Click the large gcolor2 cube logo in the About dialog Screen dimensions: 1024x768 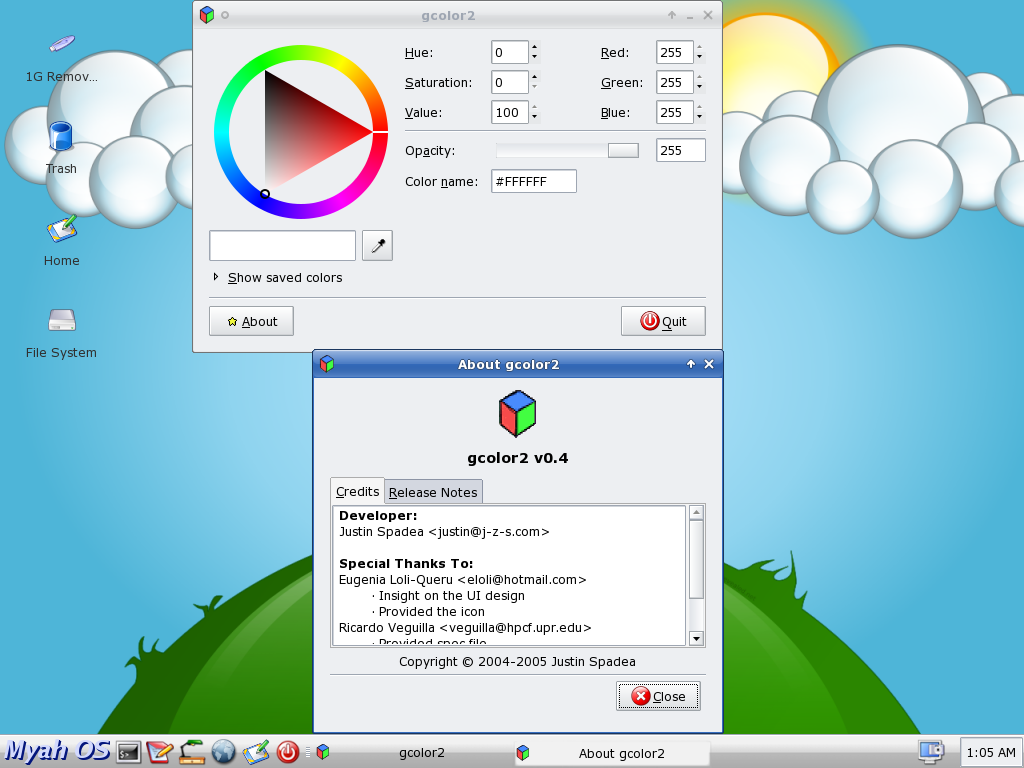(x=517, y=414)
